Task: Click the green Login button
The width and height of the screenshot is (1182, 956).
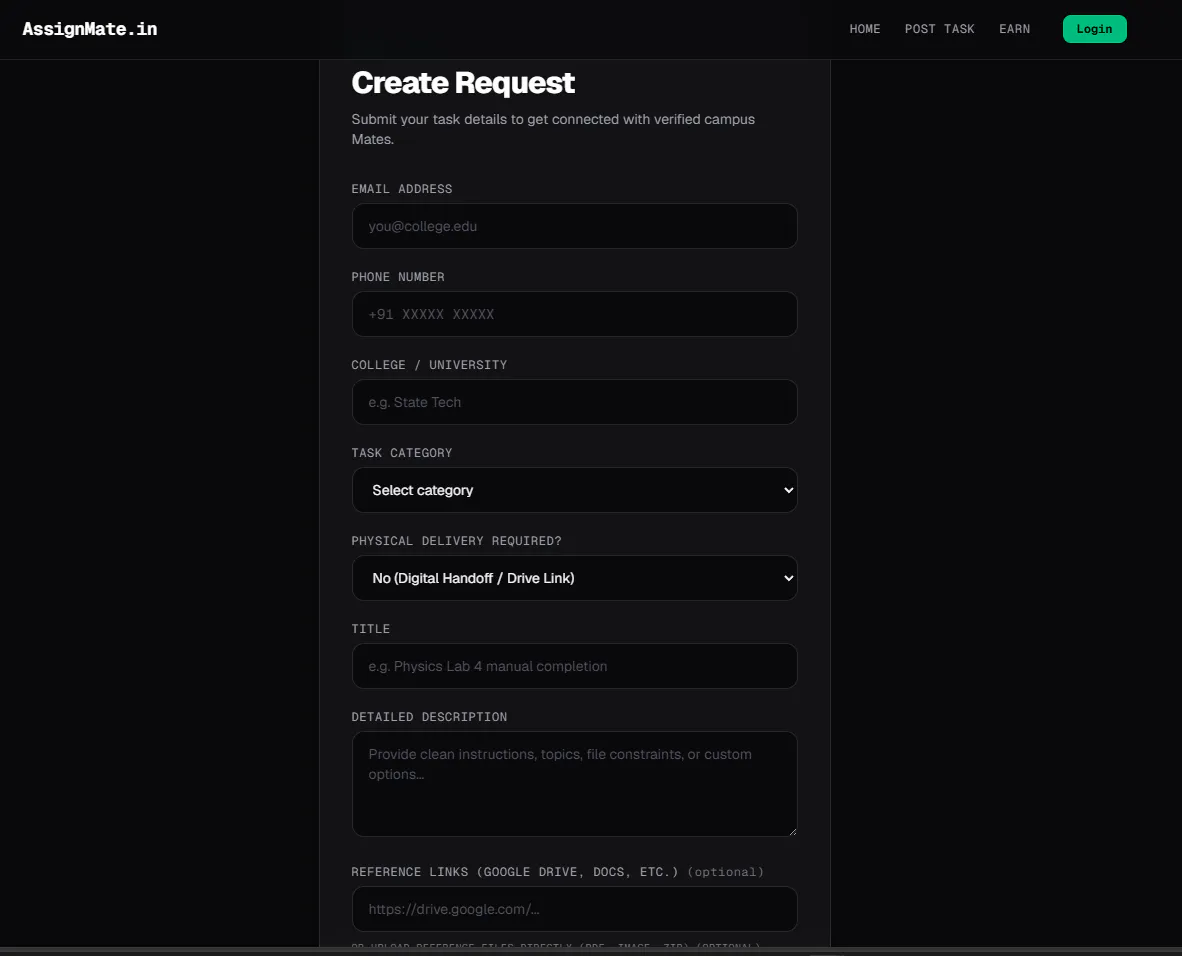Action: 1094,29
